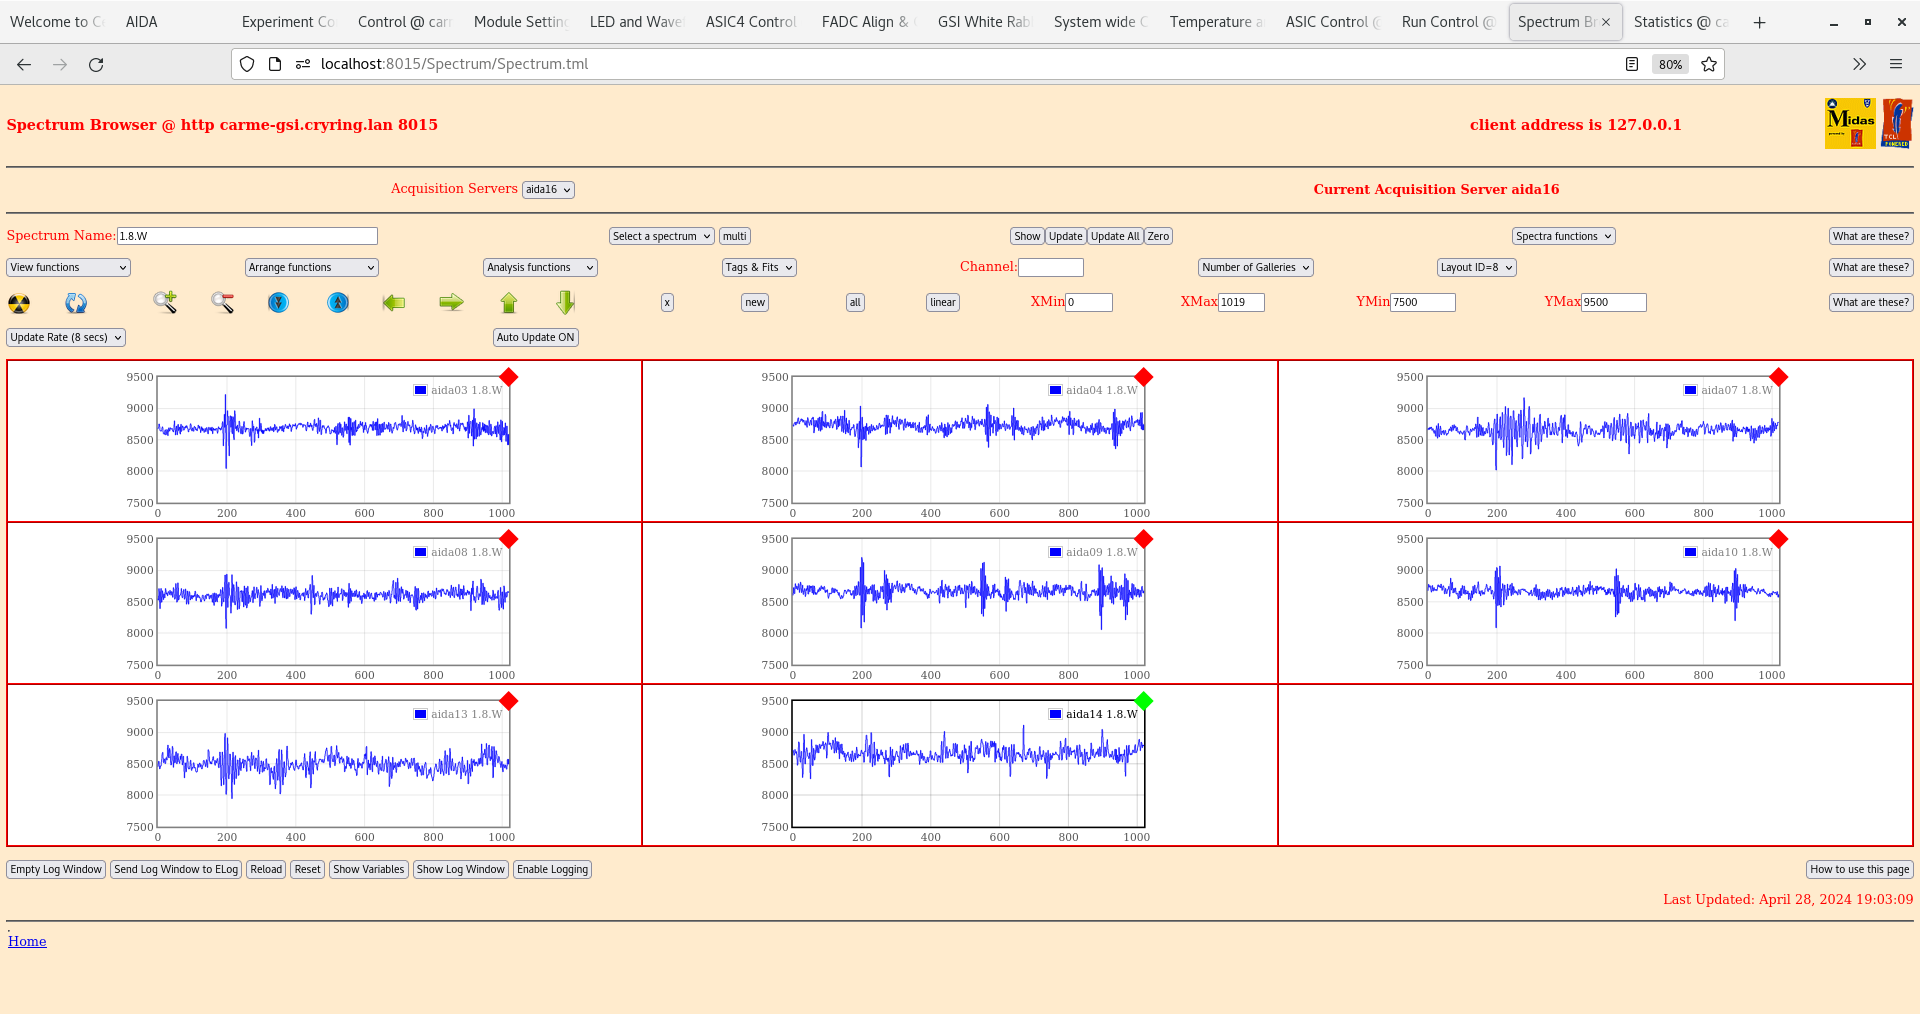Click the Update All button
The width and height of the screenshot is (1920, 1014).
pos(1114,237)
